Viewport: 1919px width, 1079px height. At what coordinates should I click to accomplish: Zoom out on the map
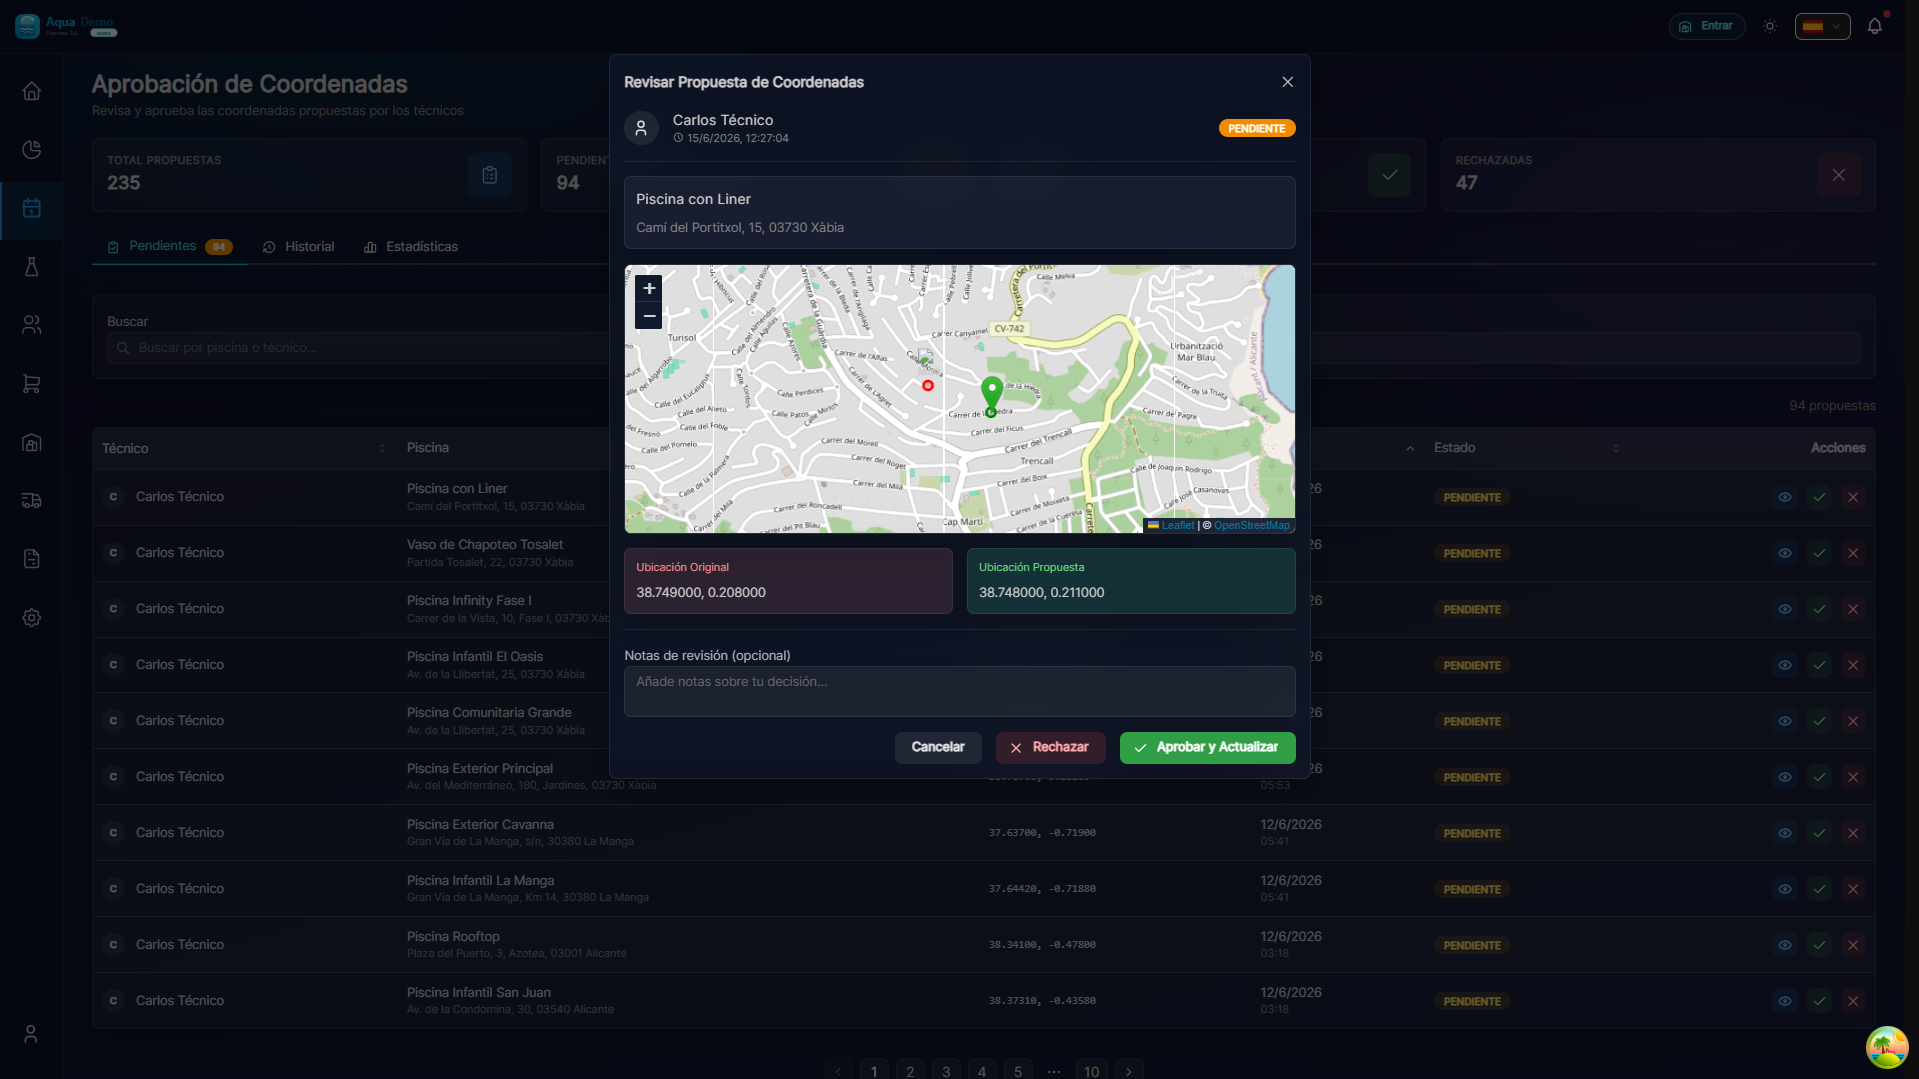click(x=649, y=316)
